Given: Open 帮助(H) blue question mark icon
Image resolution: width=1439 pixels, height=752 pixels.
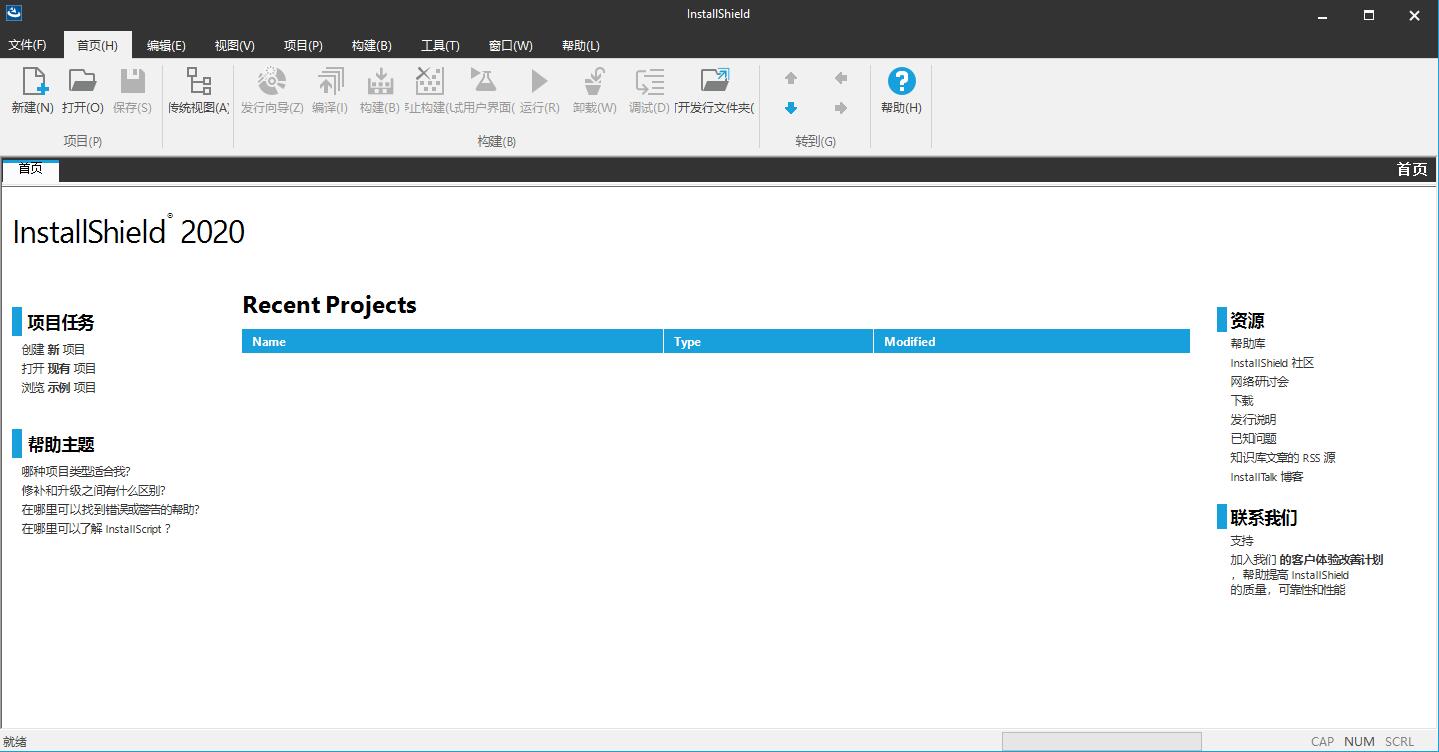Looking at the screenshot, I should pos(901,81).
